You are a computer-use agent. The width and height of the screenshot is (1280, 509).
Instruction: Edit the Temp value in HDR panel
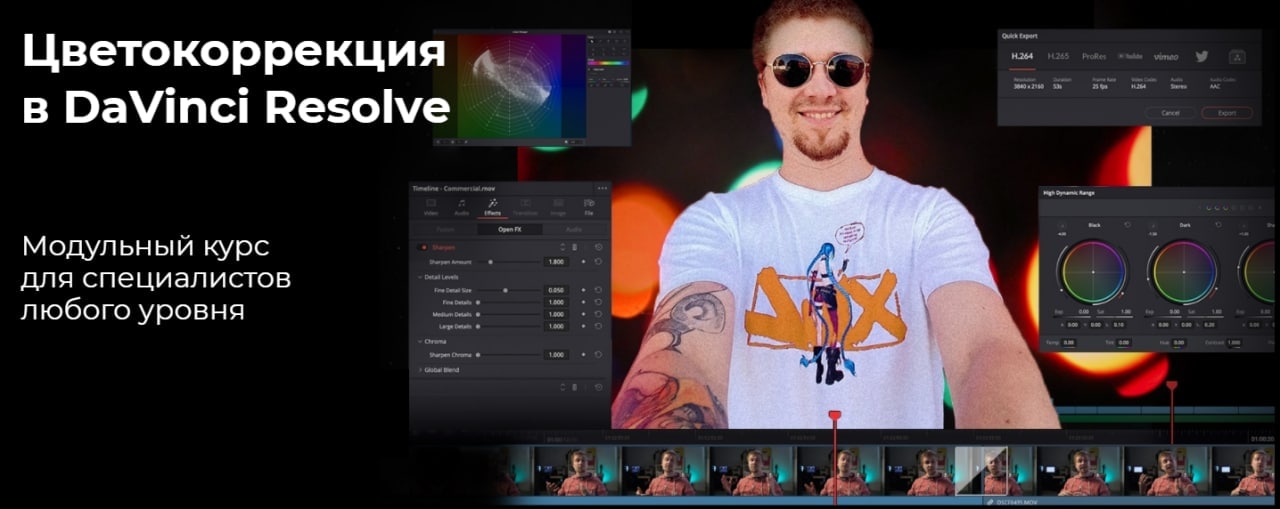(x=1071, y=342)
